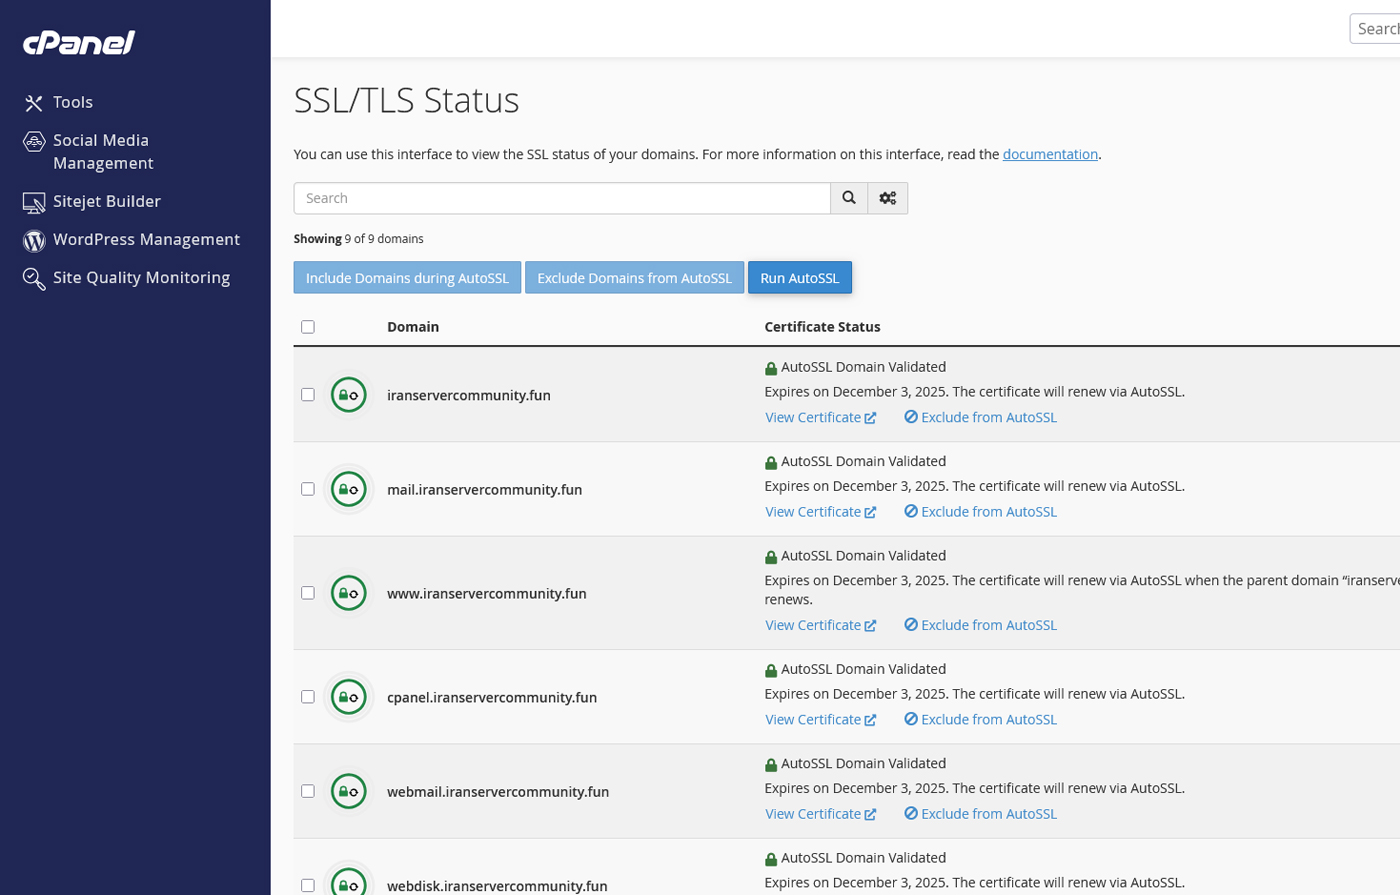The image size is (1400, 895).
Task: Click the WordPress Management icon
Action: [34, 240]
